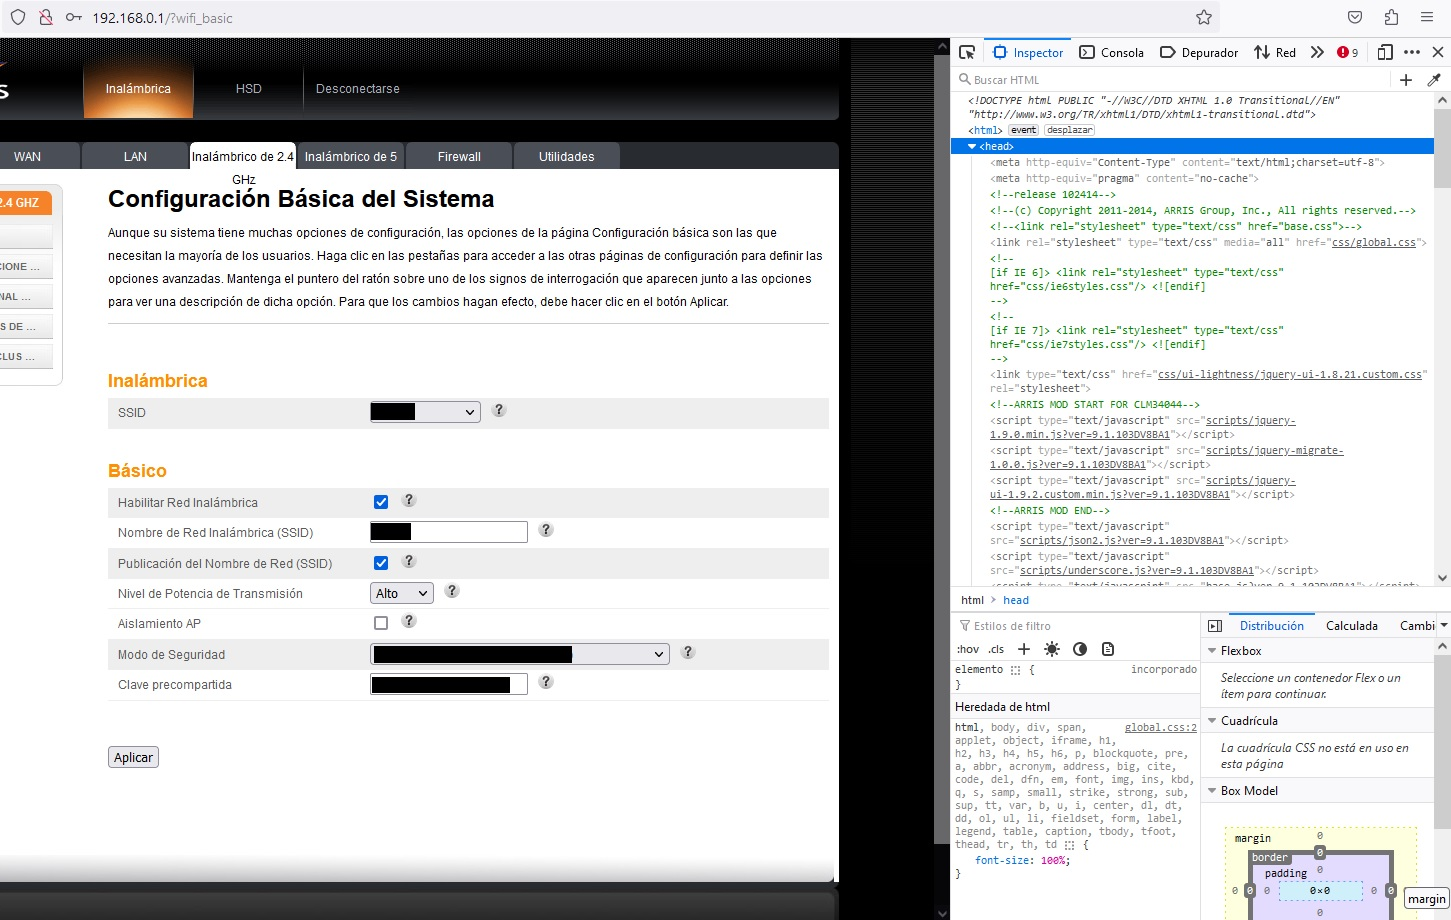Image resolution: width=1451 pixels, height=920 pixels.
Task: Click the element picker icon in devtools
Action: pyautogui.click(x=966, y=52)
